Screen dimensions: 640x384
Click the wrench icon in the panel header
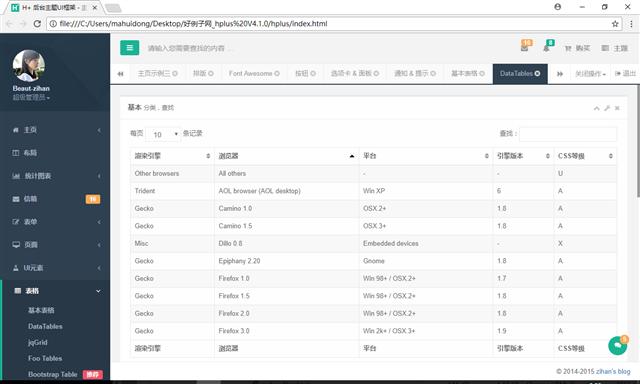(x=607, y=108)
